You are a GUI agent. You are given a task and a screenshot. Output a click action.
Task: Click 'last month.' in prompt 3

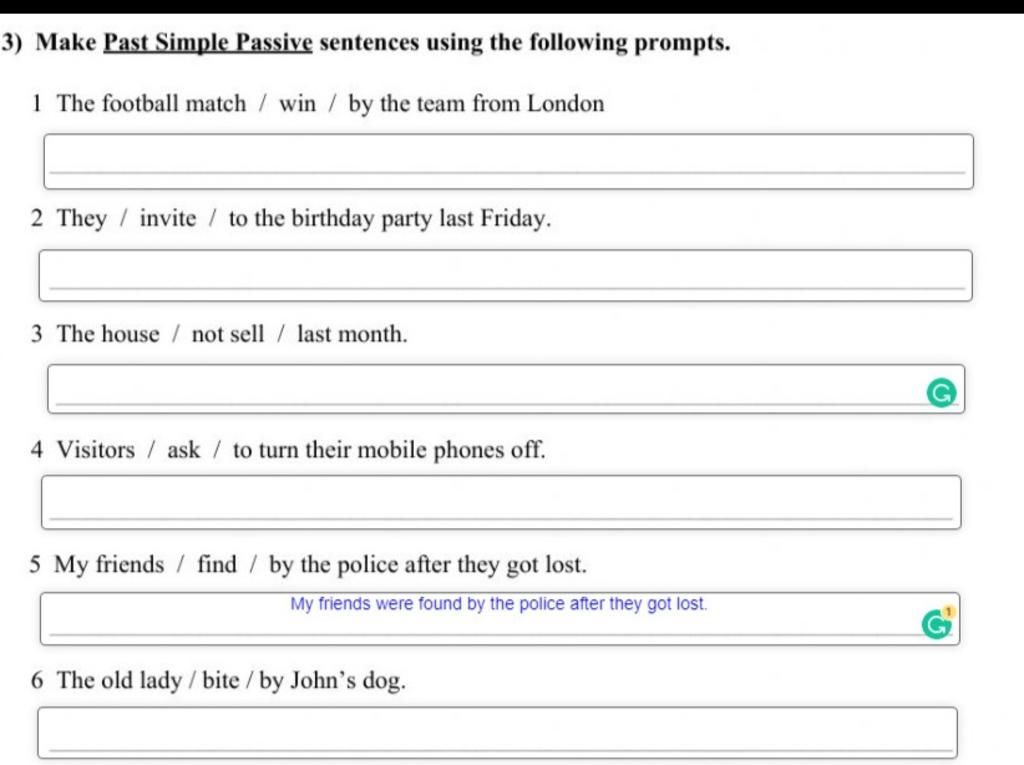[352, 334]
